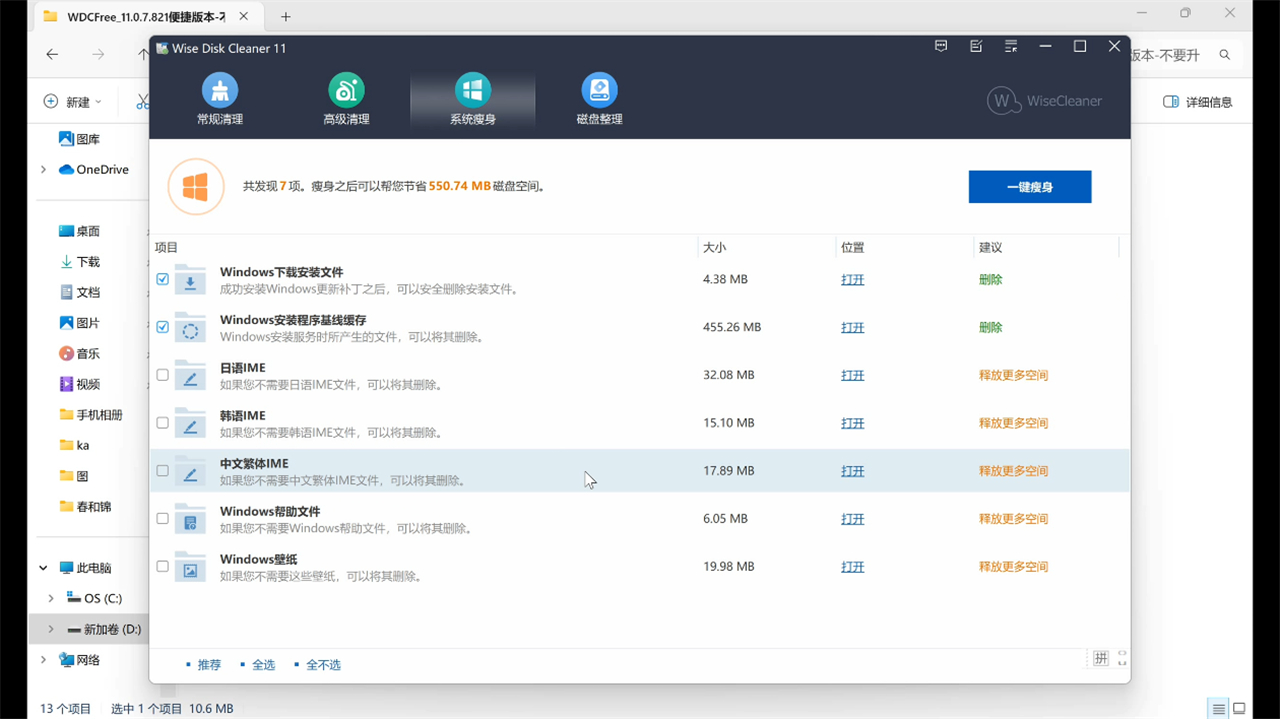Open the 常规清理 (Common Cleaner) tab
This screenshot has height=719, width=1280.
220,99
